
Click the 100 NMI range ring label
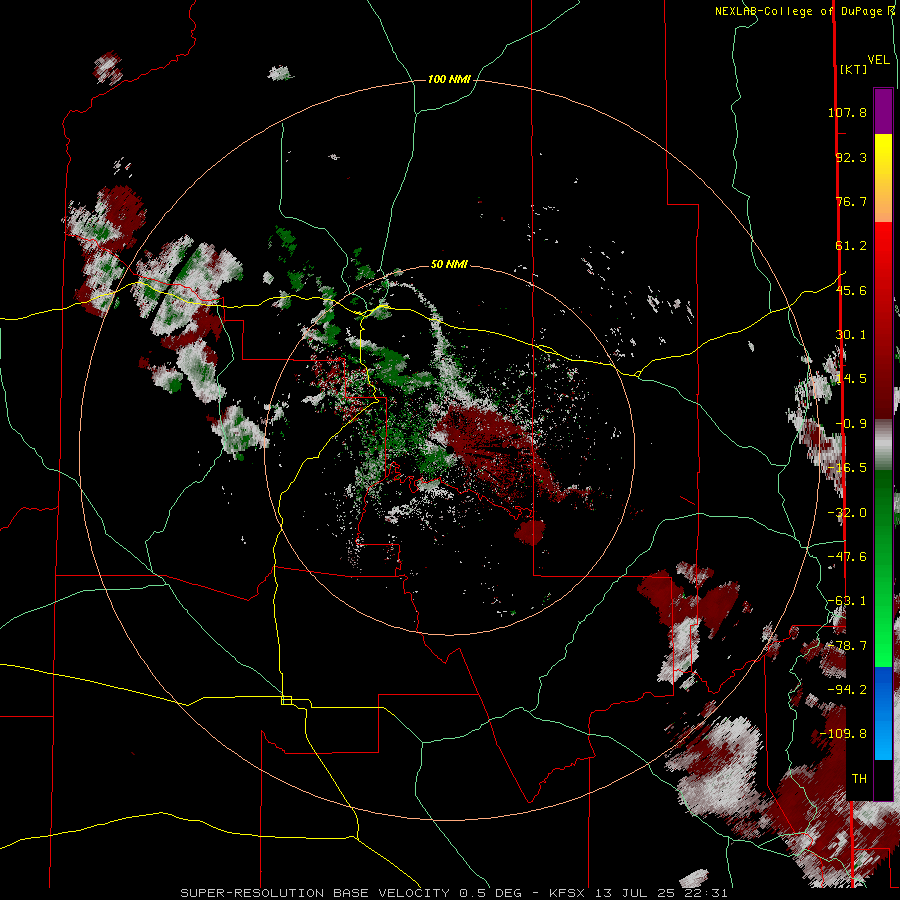(x=449, y=79)
